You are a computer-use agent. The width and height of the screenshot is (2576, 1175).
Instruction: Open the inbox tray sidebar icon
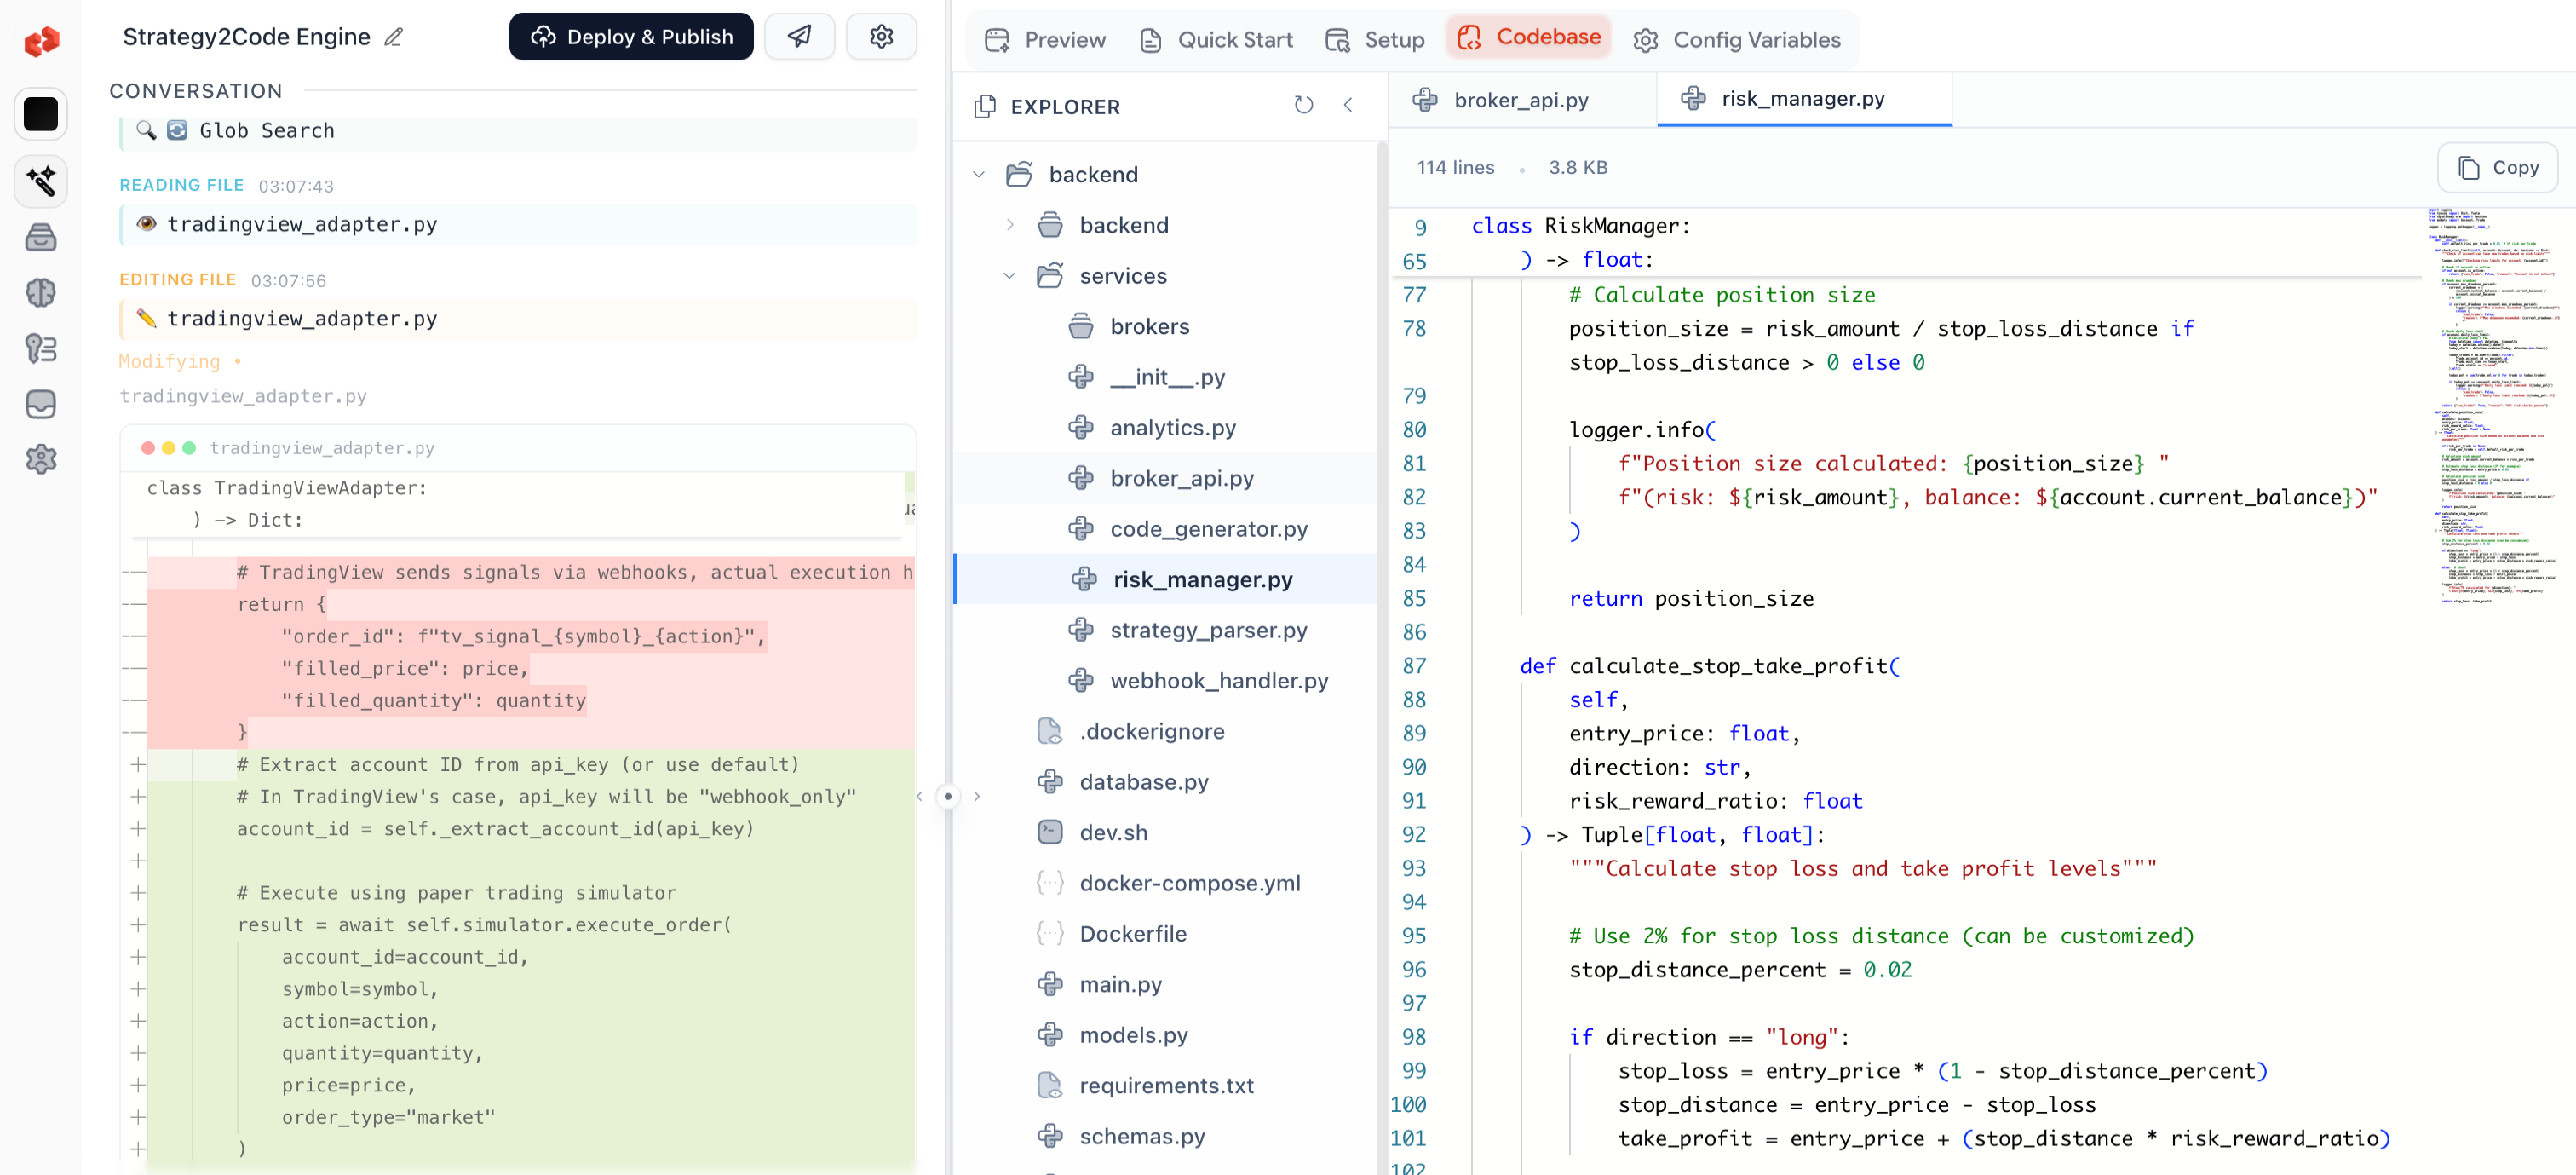click(41, 404)
